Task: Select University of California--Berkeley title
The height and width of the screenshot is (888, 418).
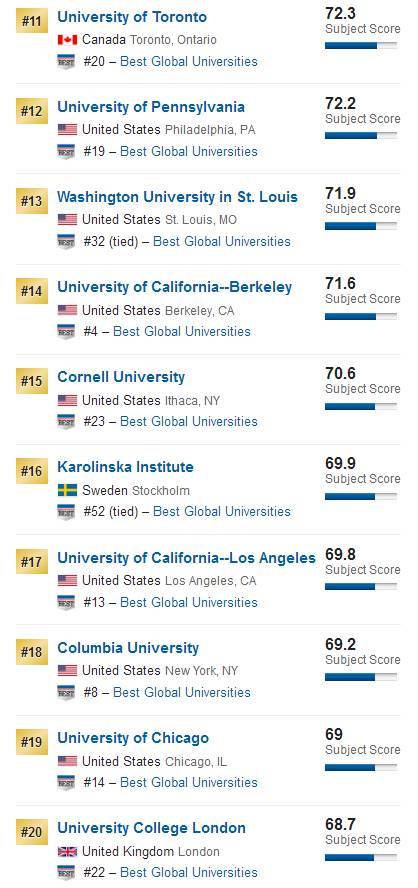Action: [174, 287]
